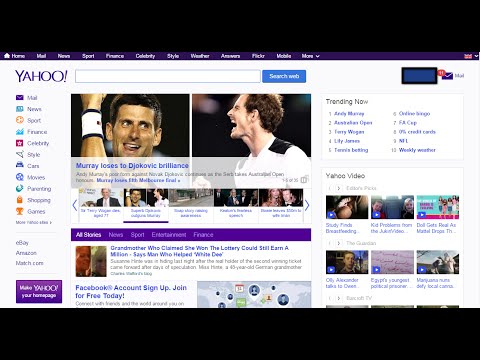Show next stories with carousel right arrow
The width and height of the screenshot is (480, 360).
coord(307,205)
